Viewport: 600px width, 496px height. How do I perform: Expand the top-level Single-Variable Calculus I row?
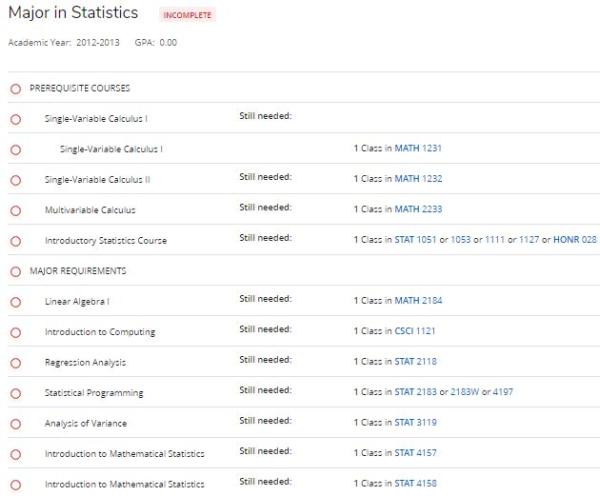click(x=96, y=119)
